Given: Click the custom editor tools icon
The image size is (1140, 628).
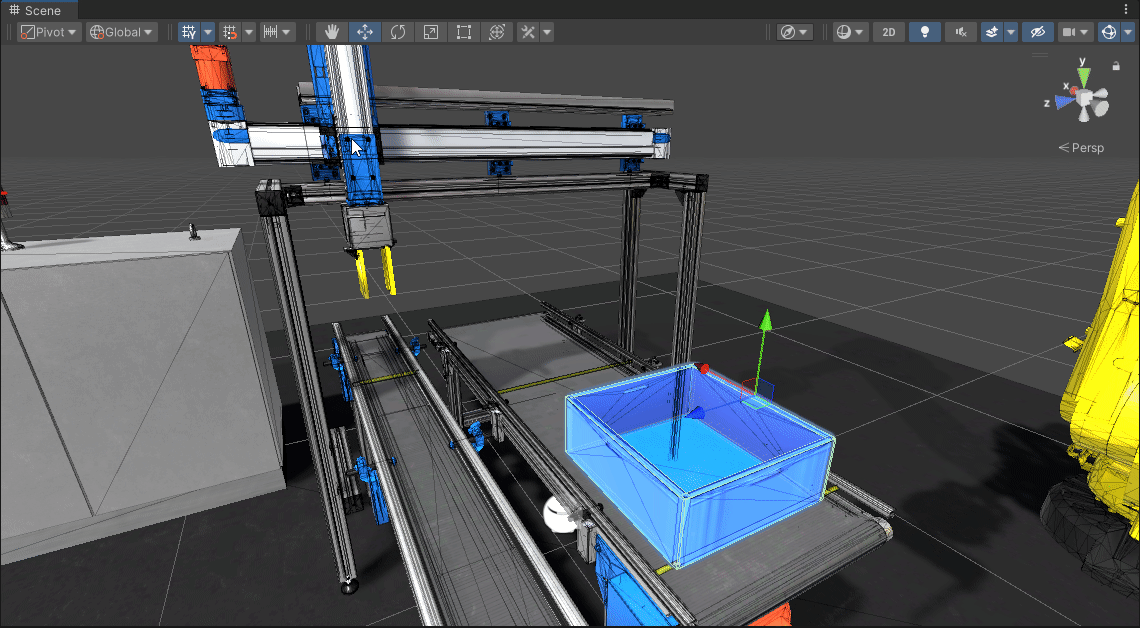Looking at the screenshot, I should [529, 32].
